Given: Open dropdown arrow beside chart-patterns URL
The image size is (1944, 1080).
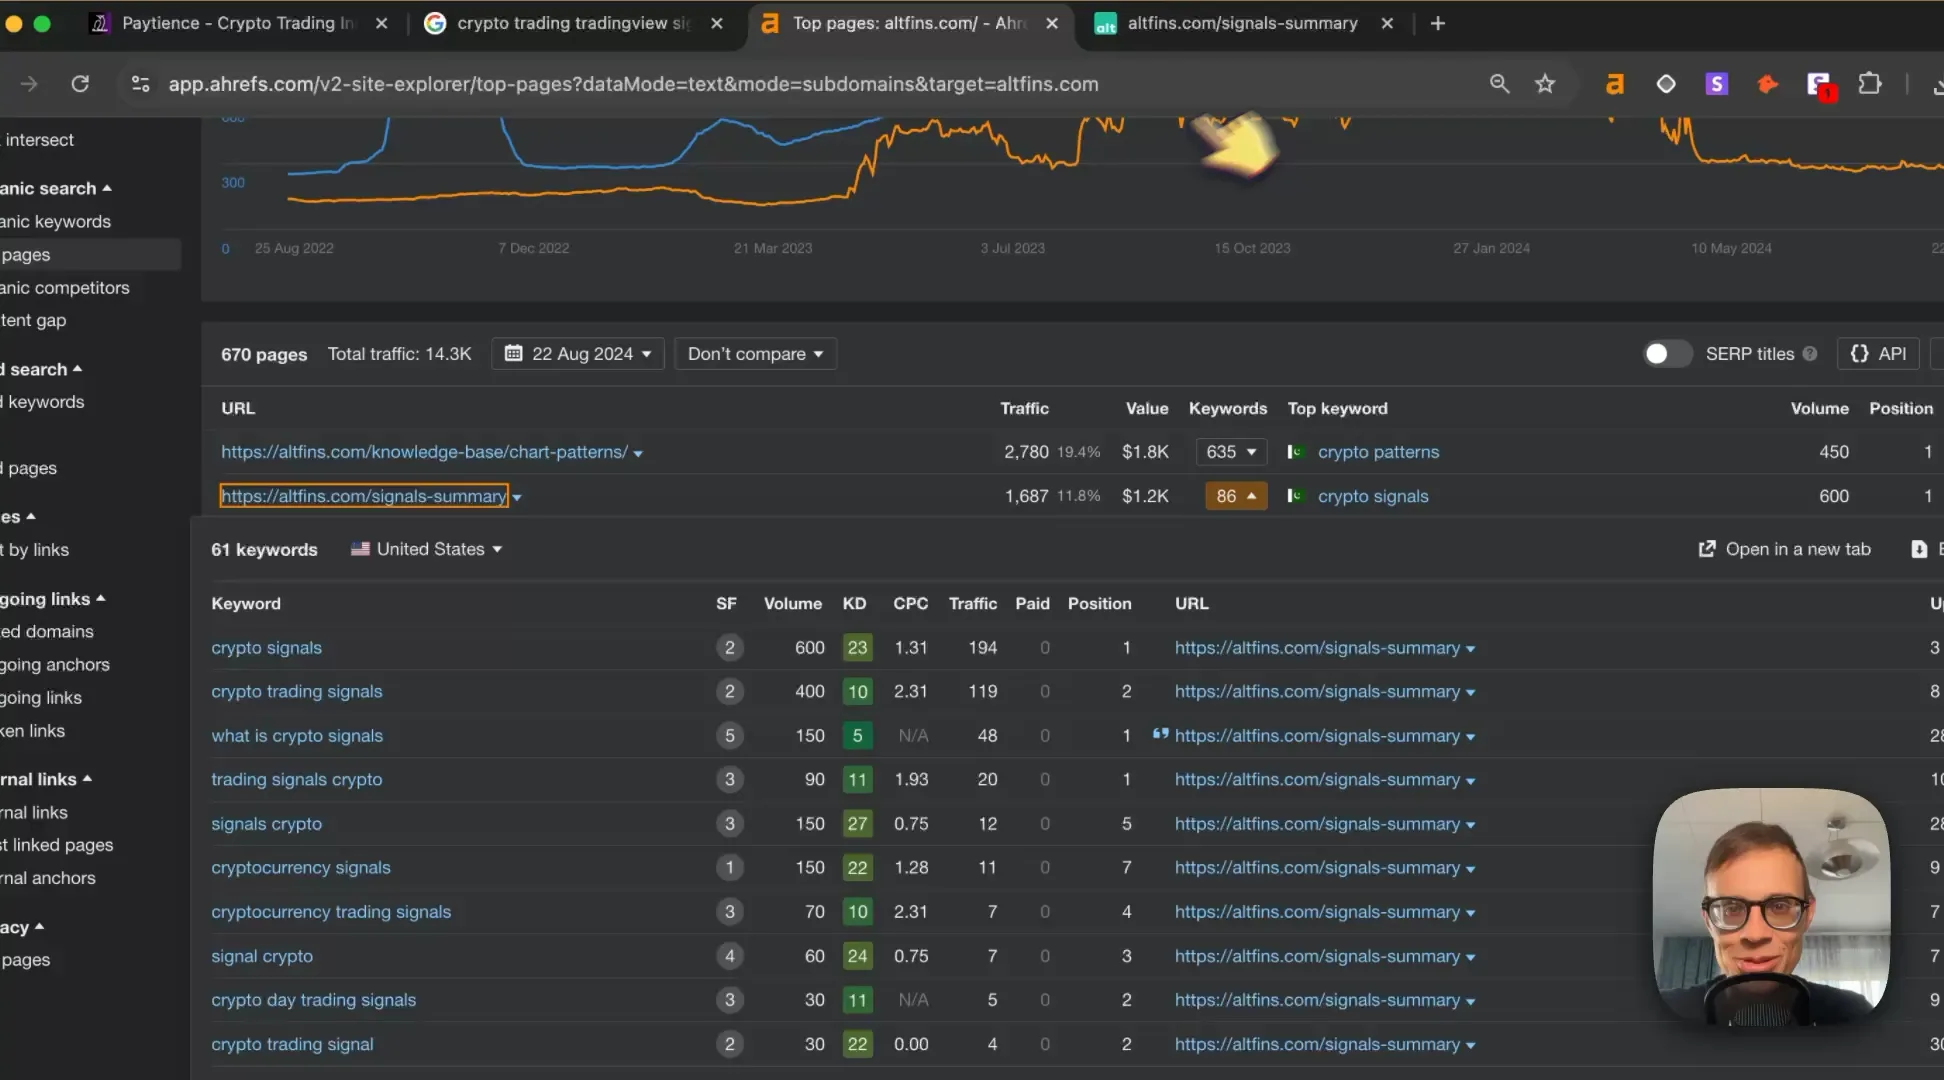Looking at the screenshot, I should point(638,454).
